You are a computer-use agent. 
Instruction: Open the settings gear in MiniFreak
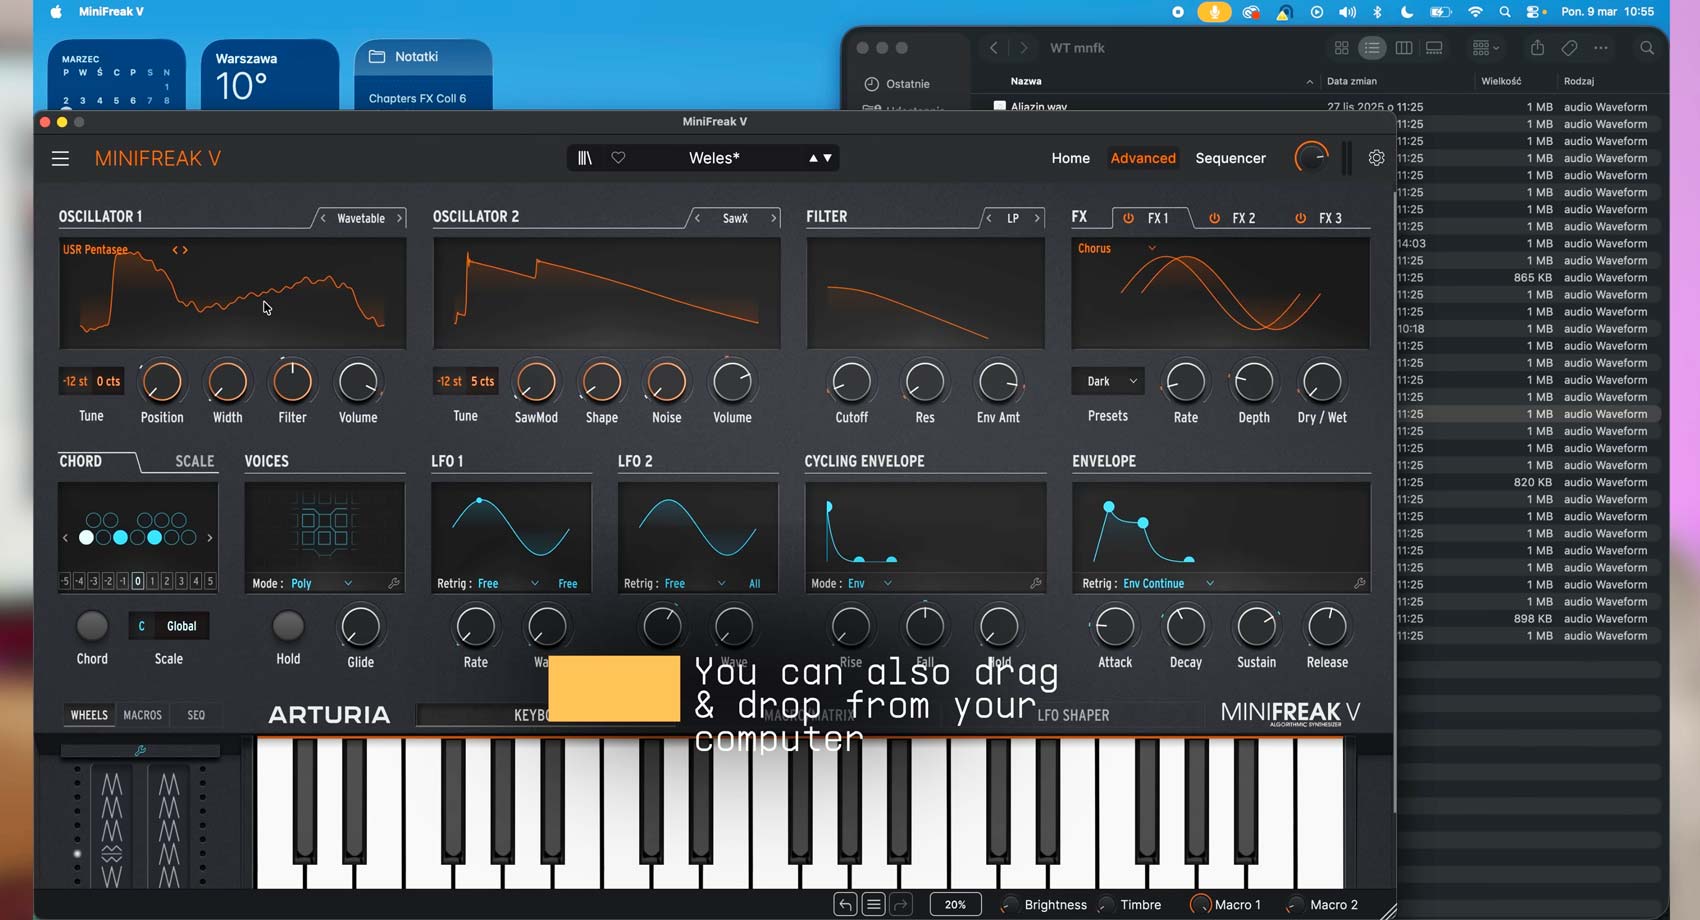tap(1376, 158)
